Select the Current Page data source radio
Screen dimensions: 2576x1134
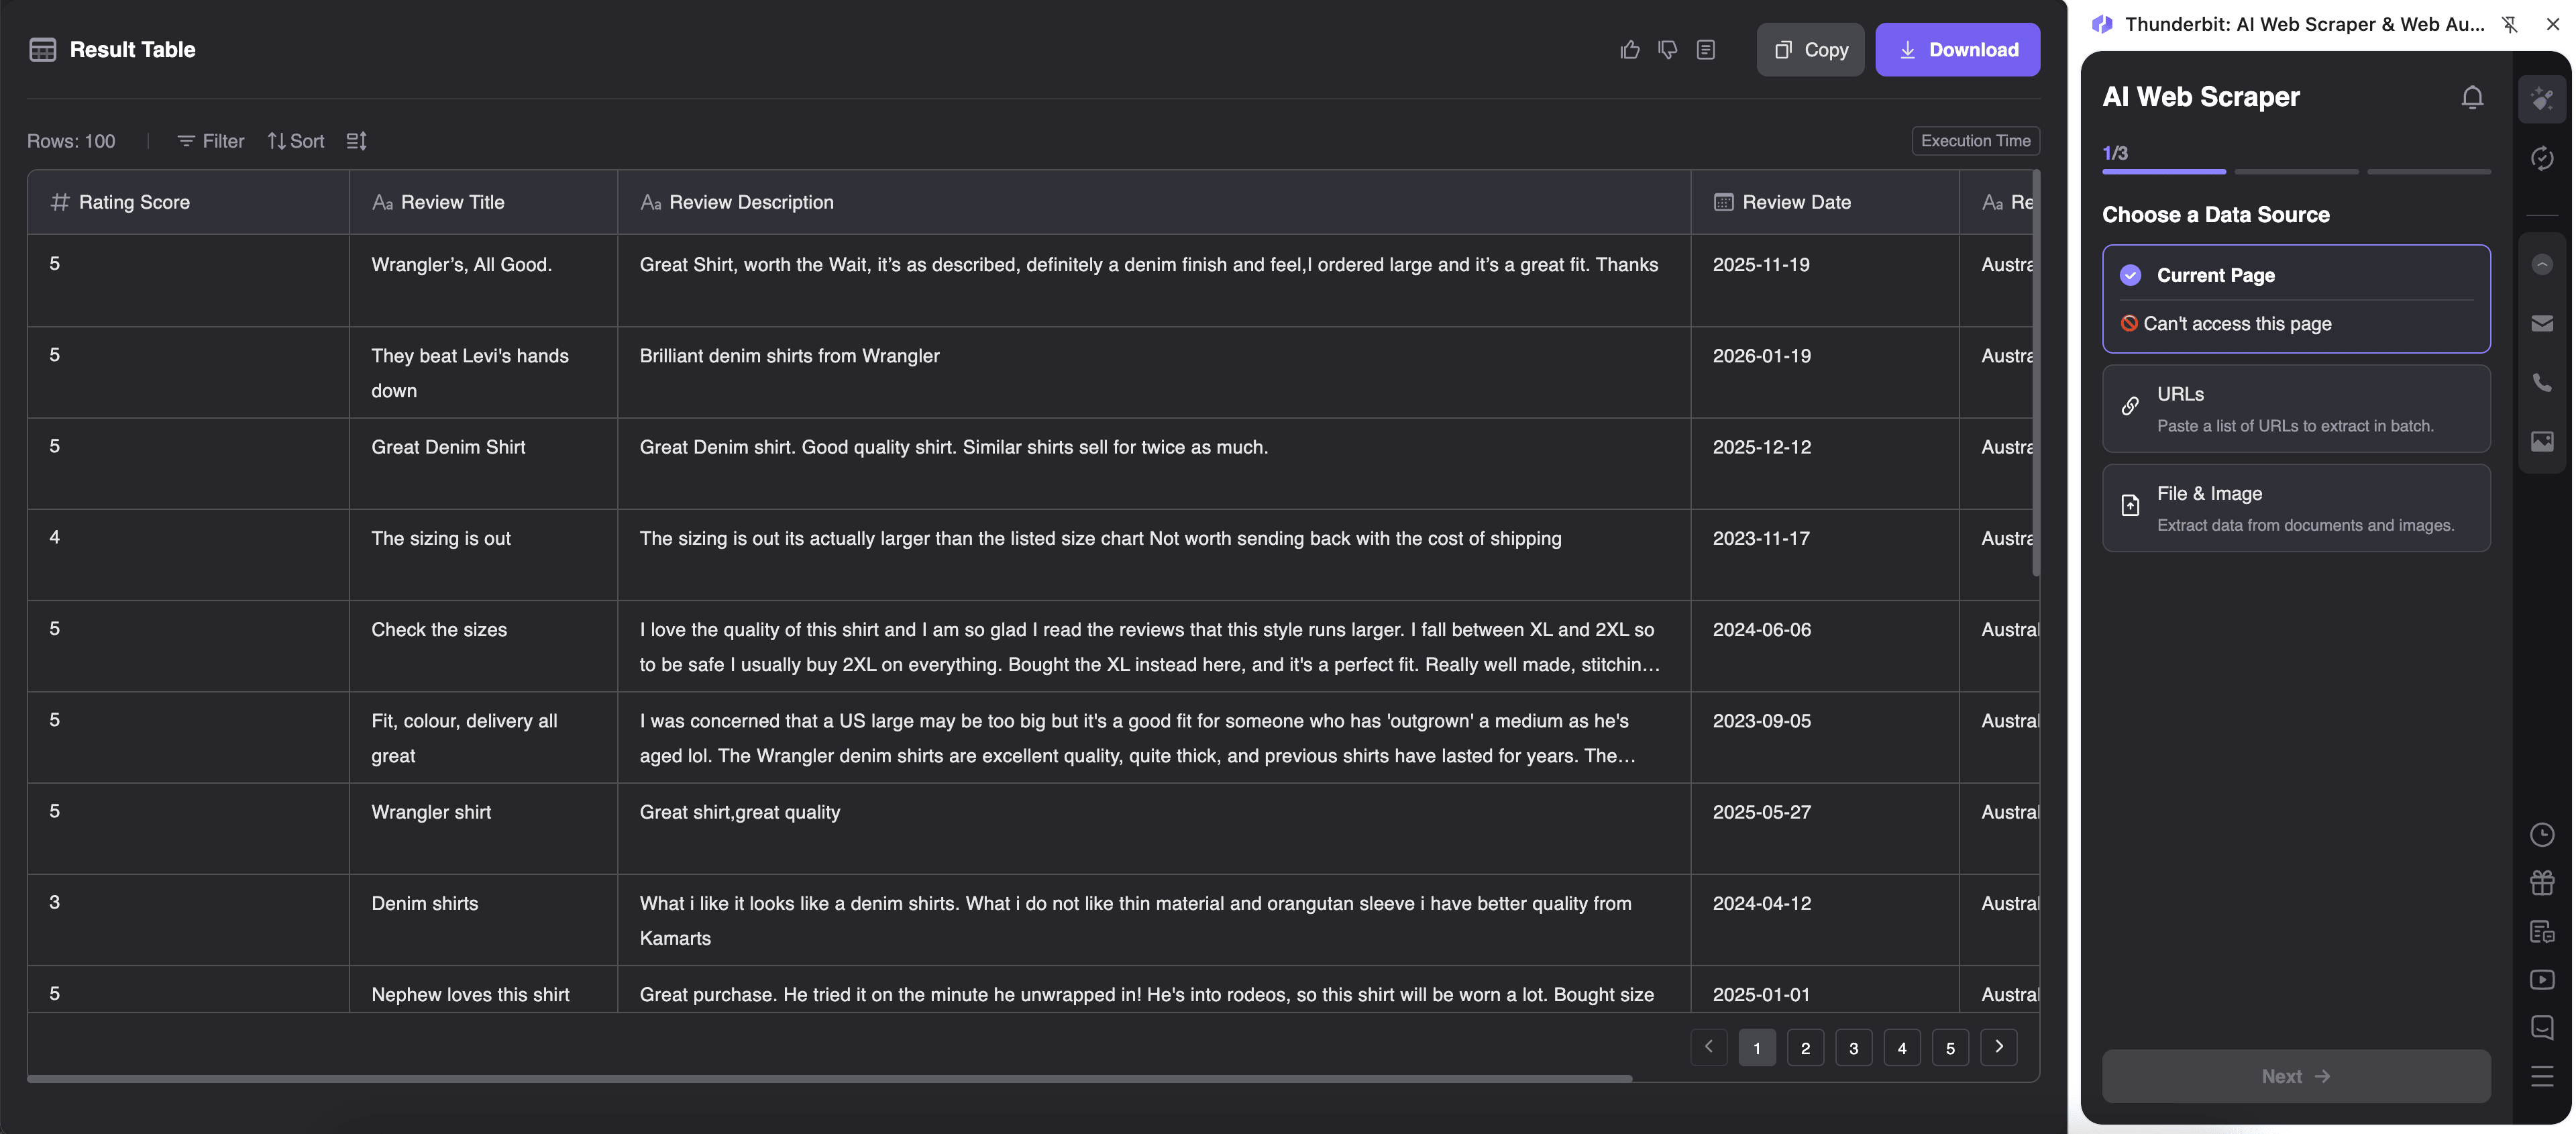pos(2132,275)
